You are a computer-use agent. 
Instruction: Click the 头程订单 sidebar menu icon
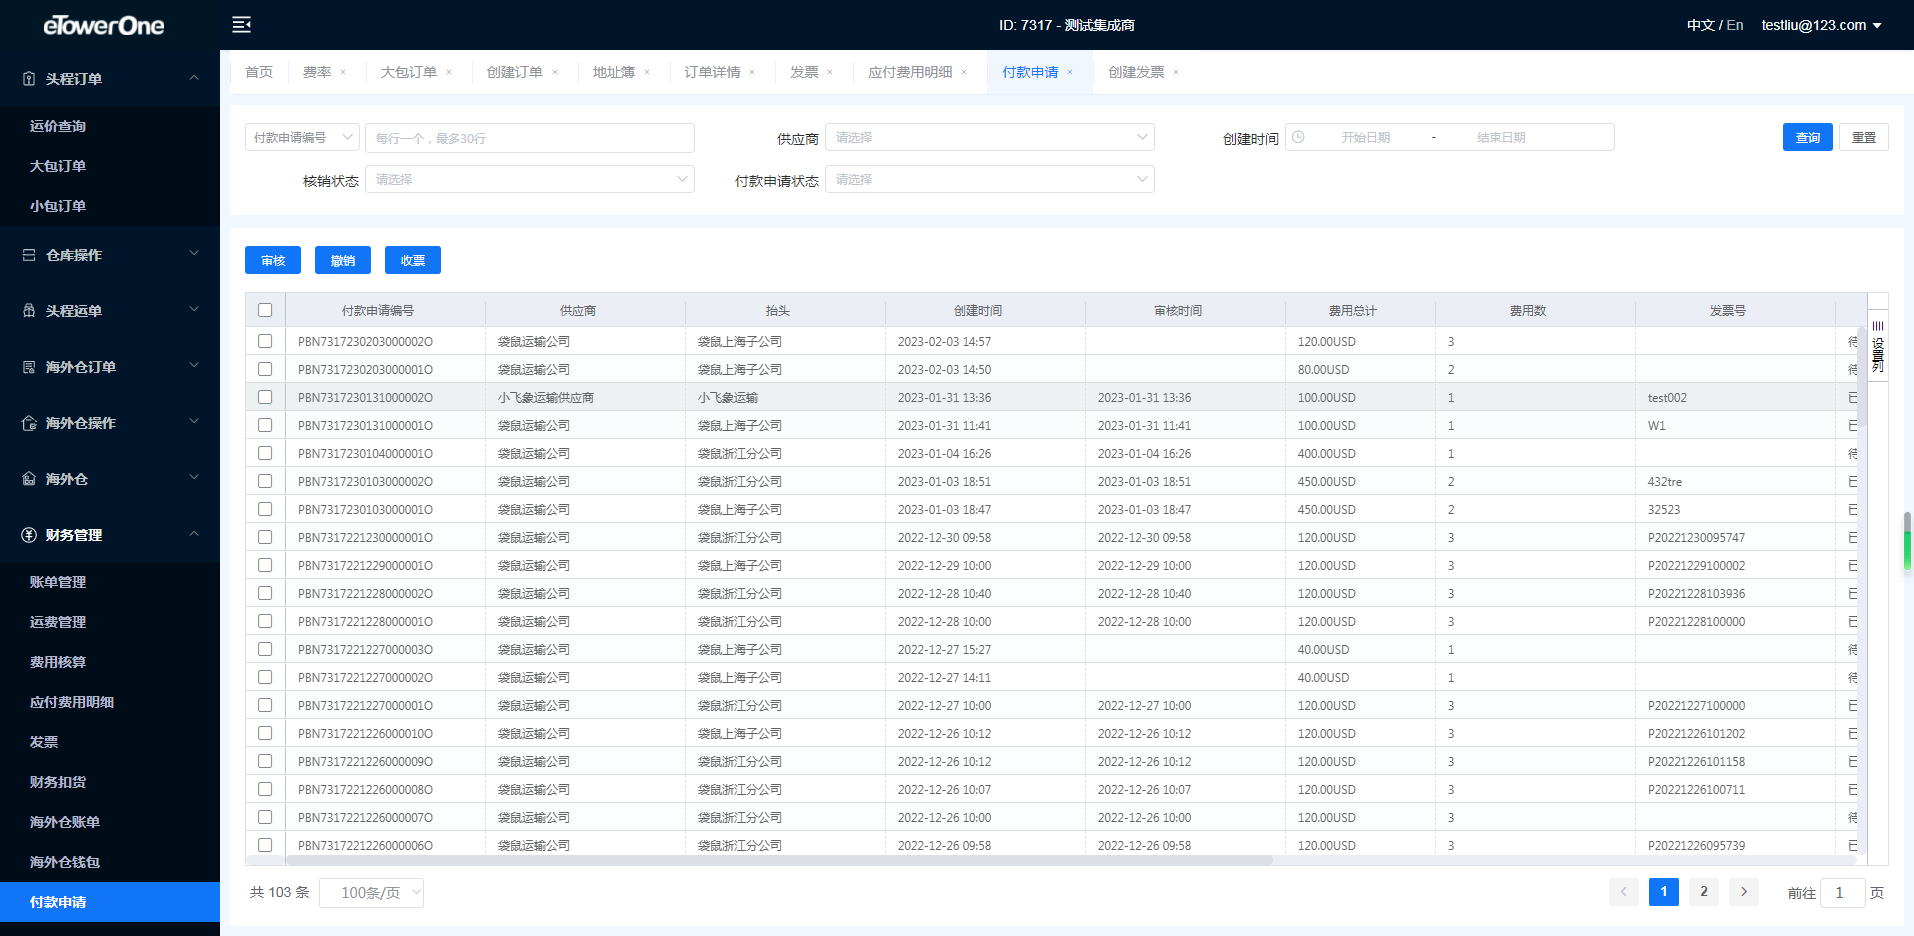point(29,79)
